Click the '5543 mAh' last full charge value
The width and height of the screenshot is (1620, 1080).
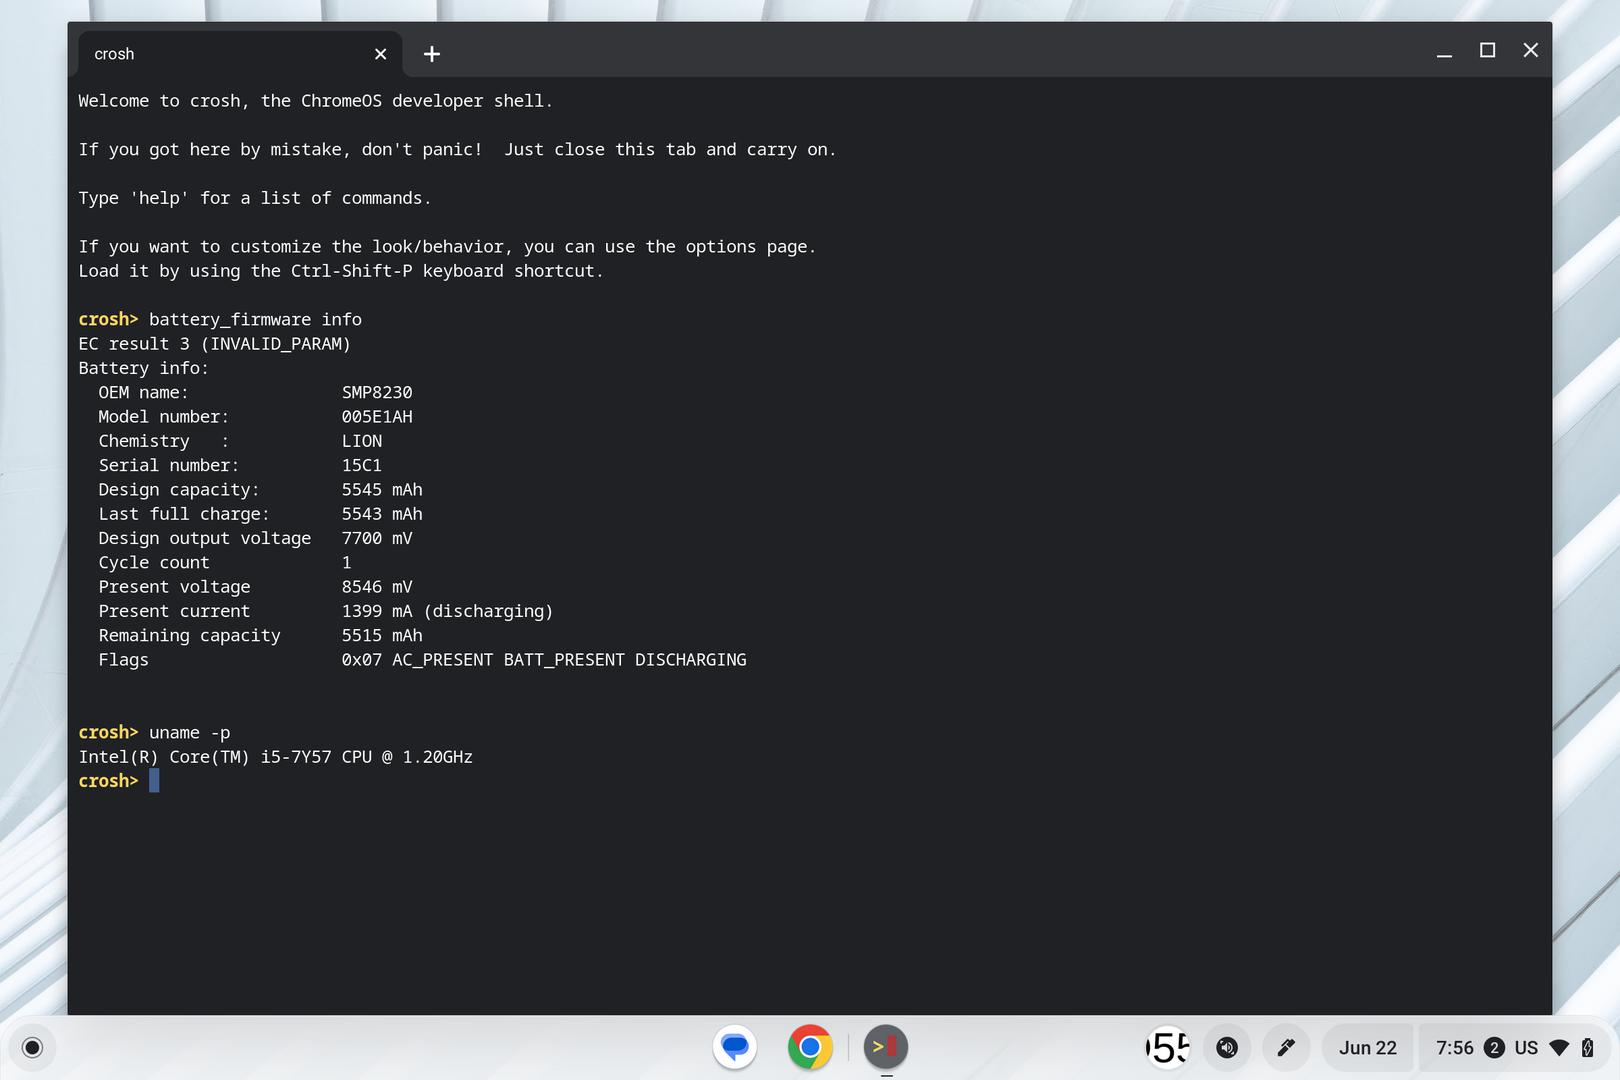click(382, 514)
